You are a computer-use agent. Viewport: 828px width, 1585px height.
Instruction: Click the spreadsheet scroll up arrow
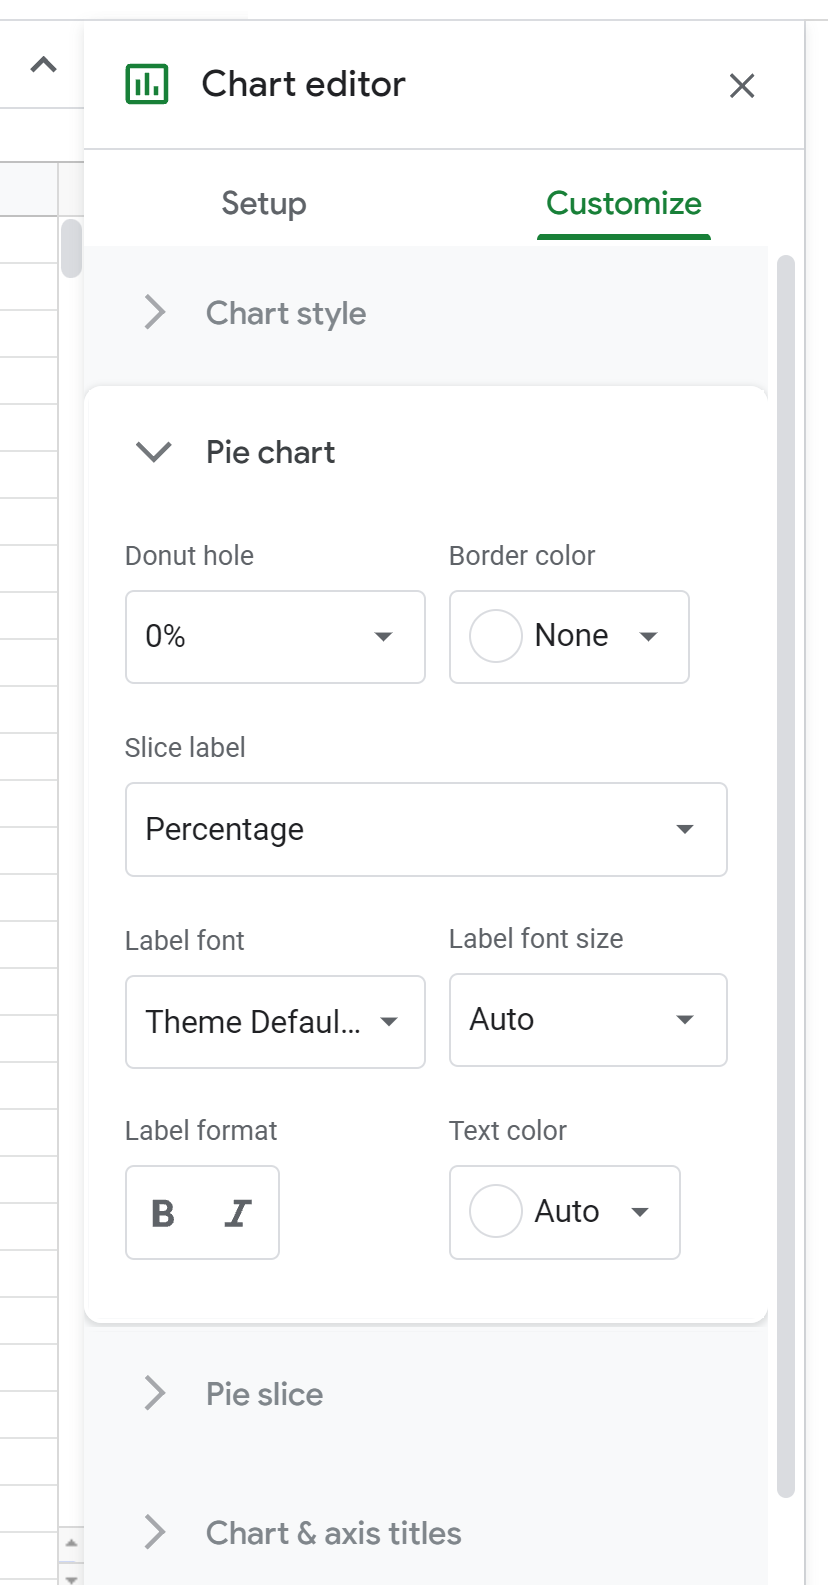[x=71, y=1543]
